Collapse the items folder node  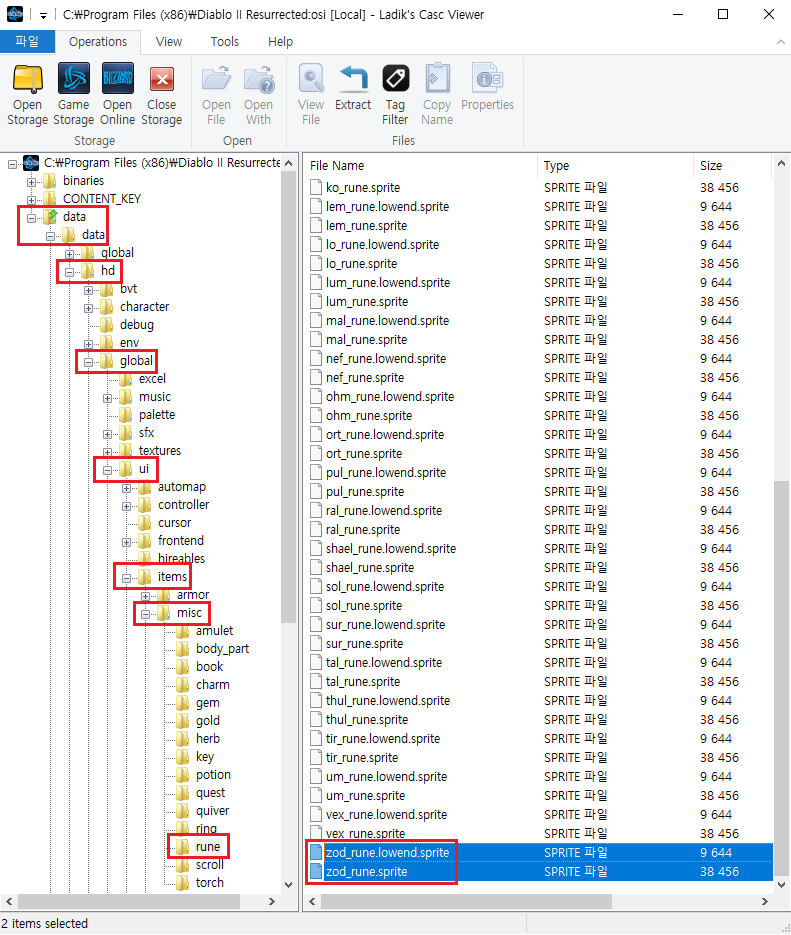126,578
